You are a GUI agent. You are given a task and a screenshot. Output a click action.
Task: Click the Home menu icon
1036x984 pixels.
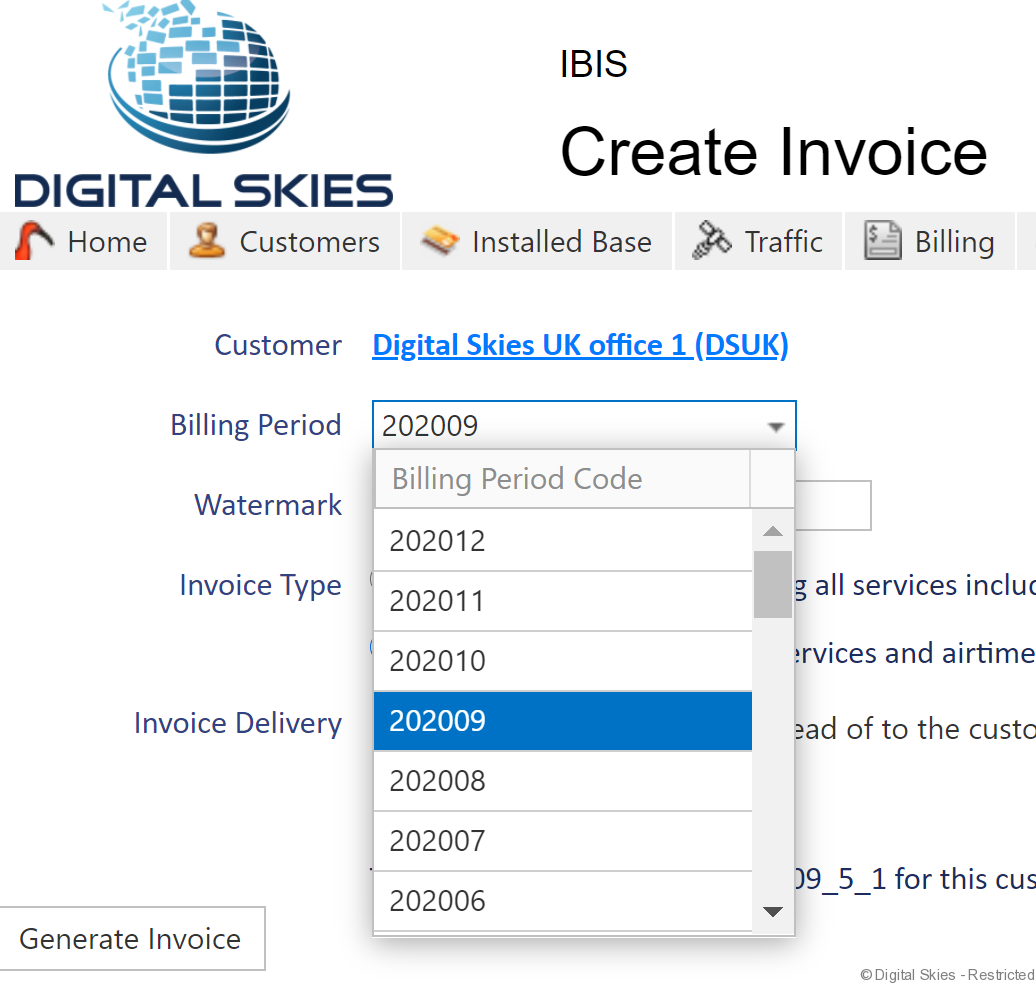35,242
